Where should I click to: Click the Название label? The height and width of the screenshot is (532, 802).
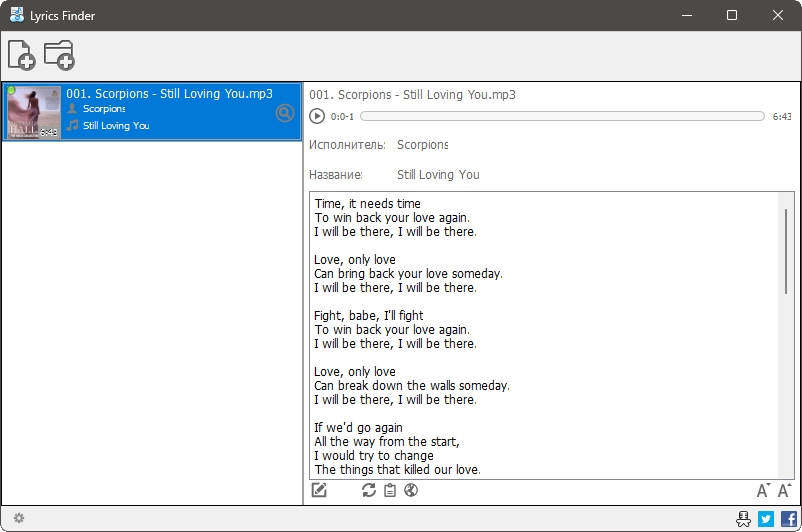pos(336,174)
